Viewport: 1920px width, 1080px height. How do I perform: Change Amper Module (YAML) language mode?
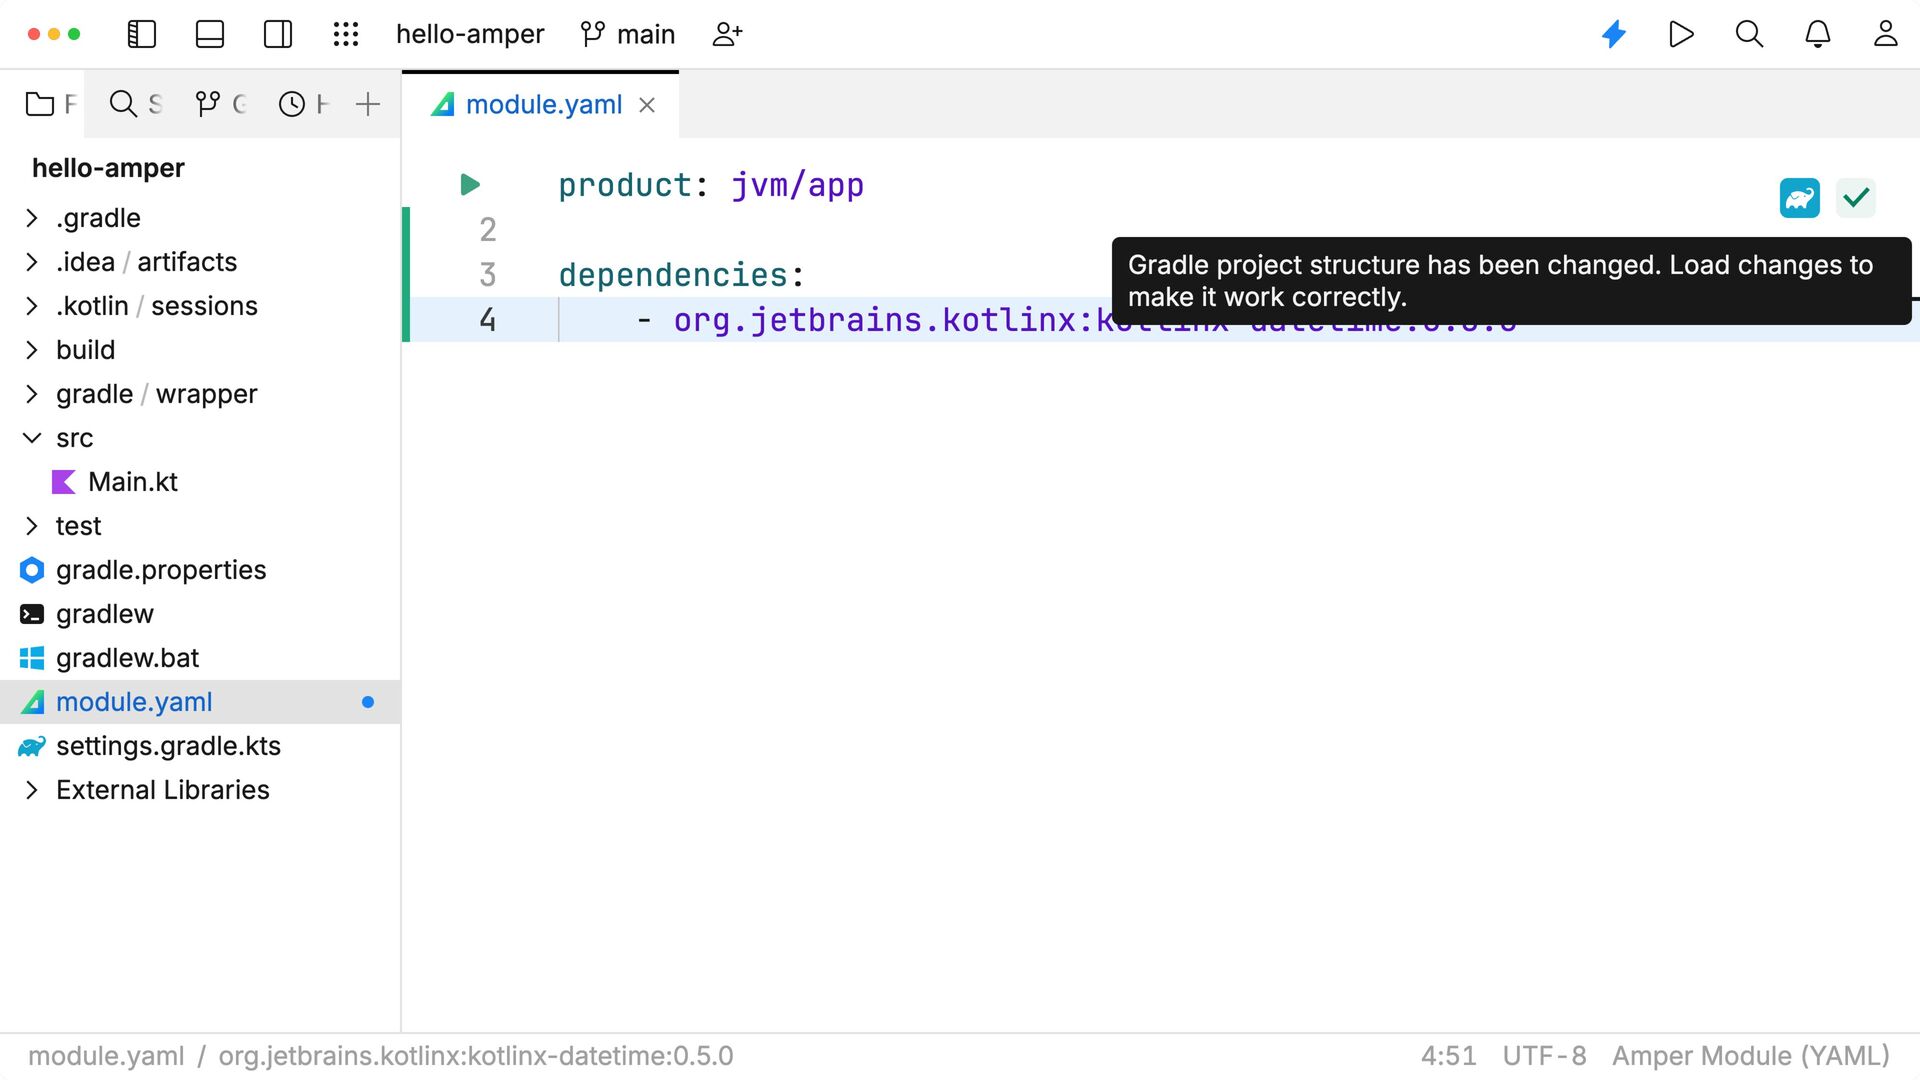coord(1751,1056)
